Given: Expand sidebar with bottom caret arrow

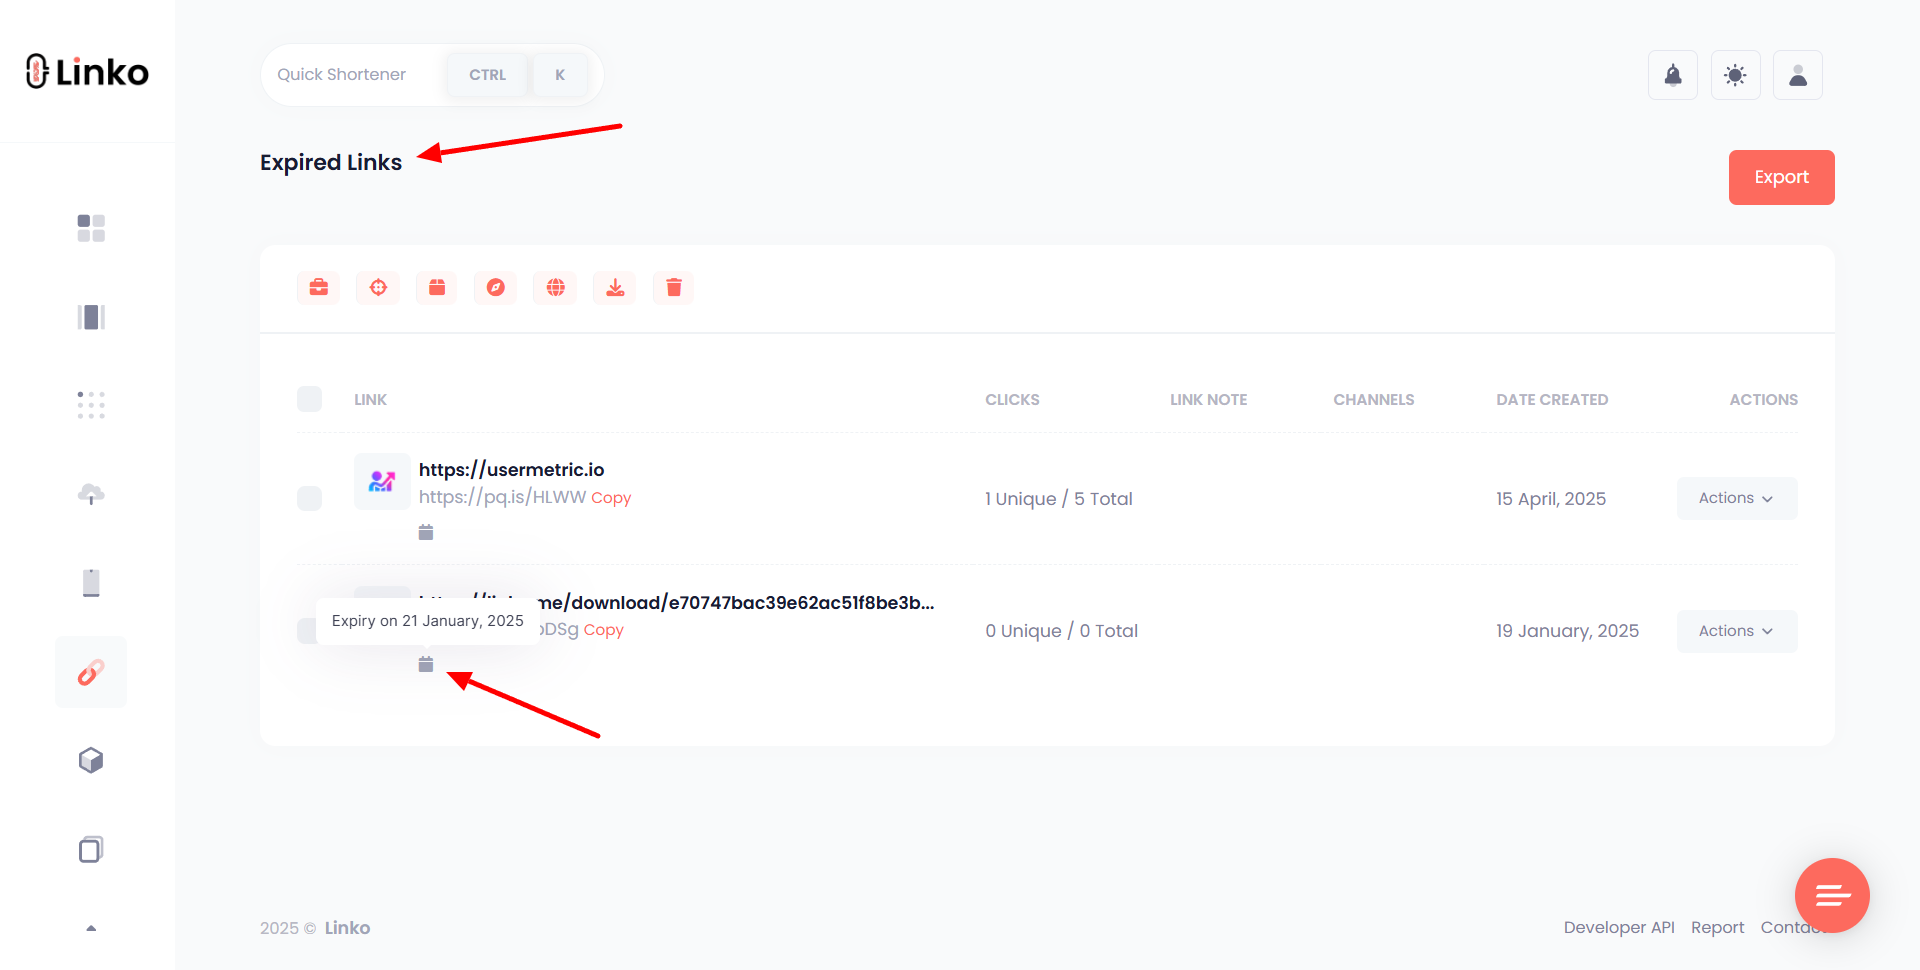Looking at the screenshot, I should point(91,928).
